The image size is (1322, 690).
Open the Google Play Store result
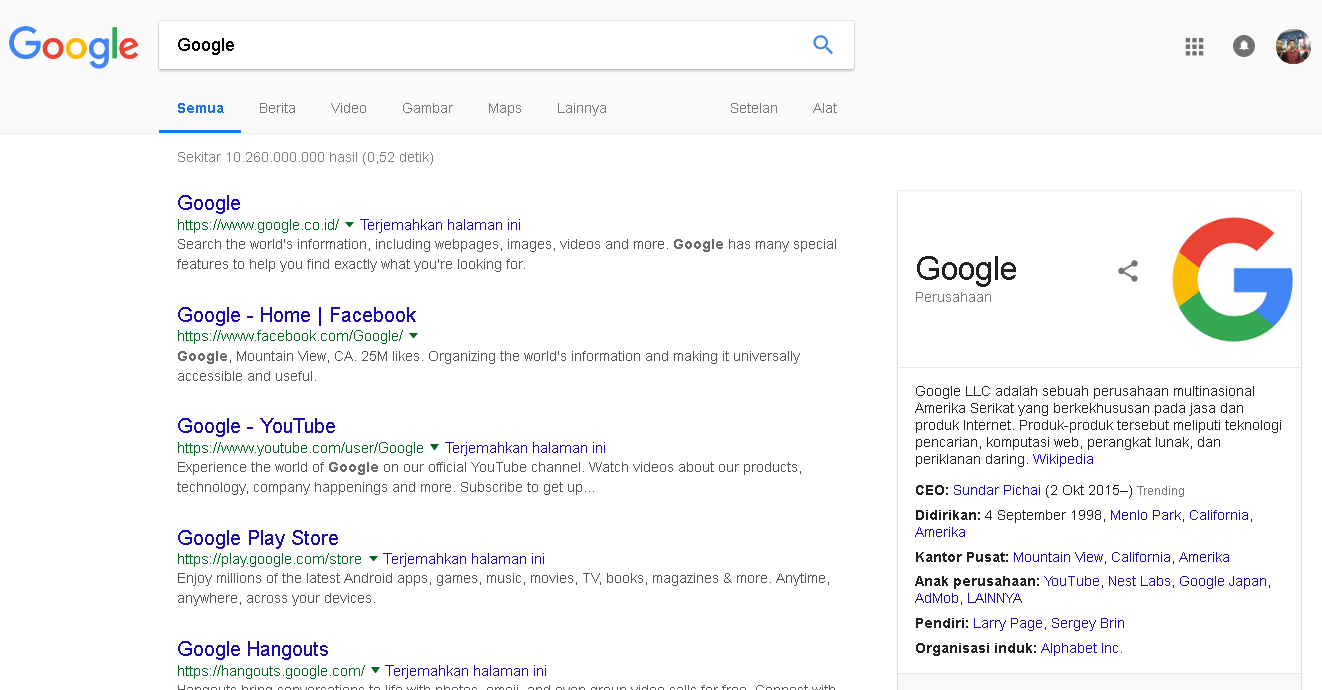(258, 538)
